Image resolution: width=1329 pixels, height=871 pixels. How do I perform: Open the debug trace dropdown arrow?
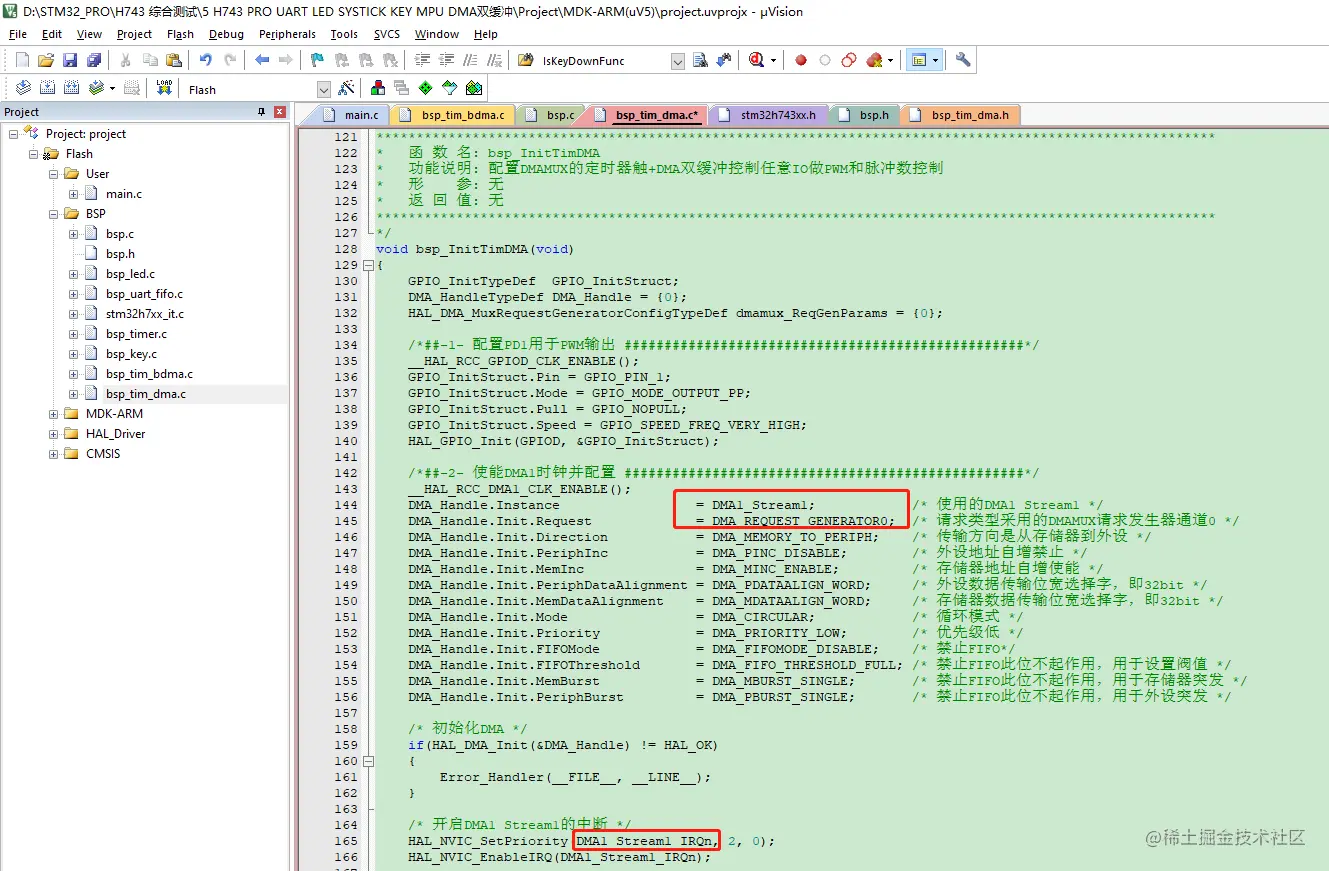(x=774, y=61)
